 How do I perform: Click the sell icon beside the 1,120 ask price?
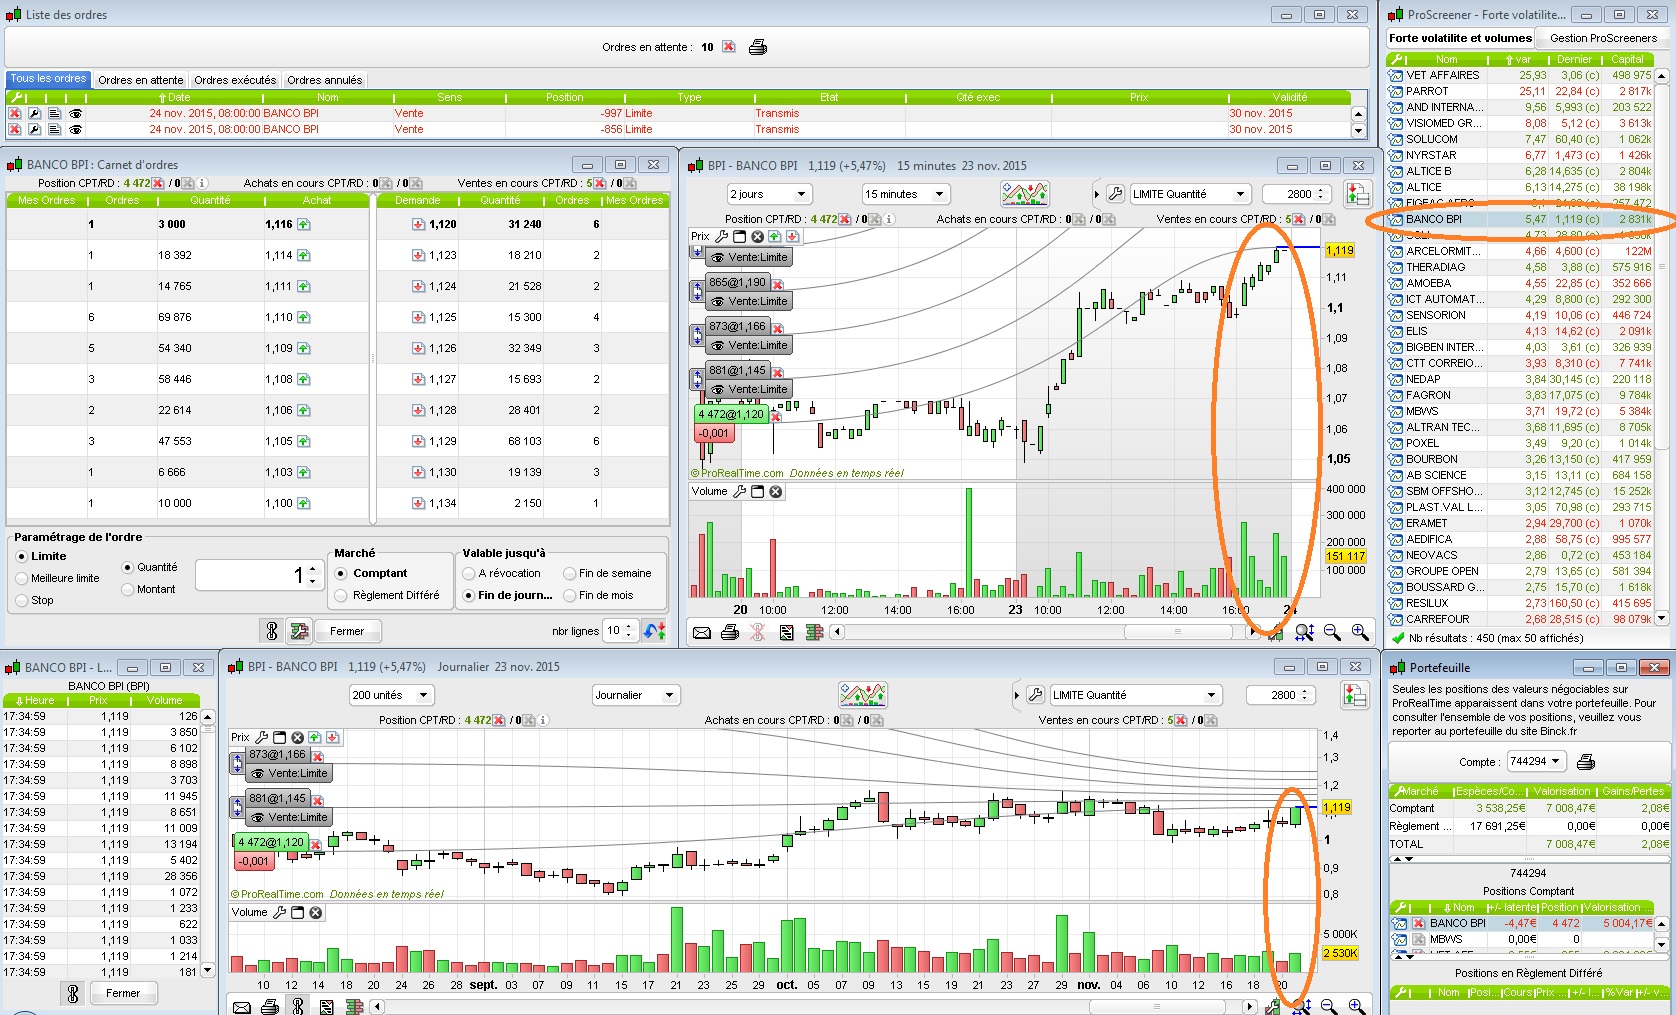pyautogui.click(x=418, y=225)
